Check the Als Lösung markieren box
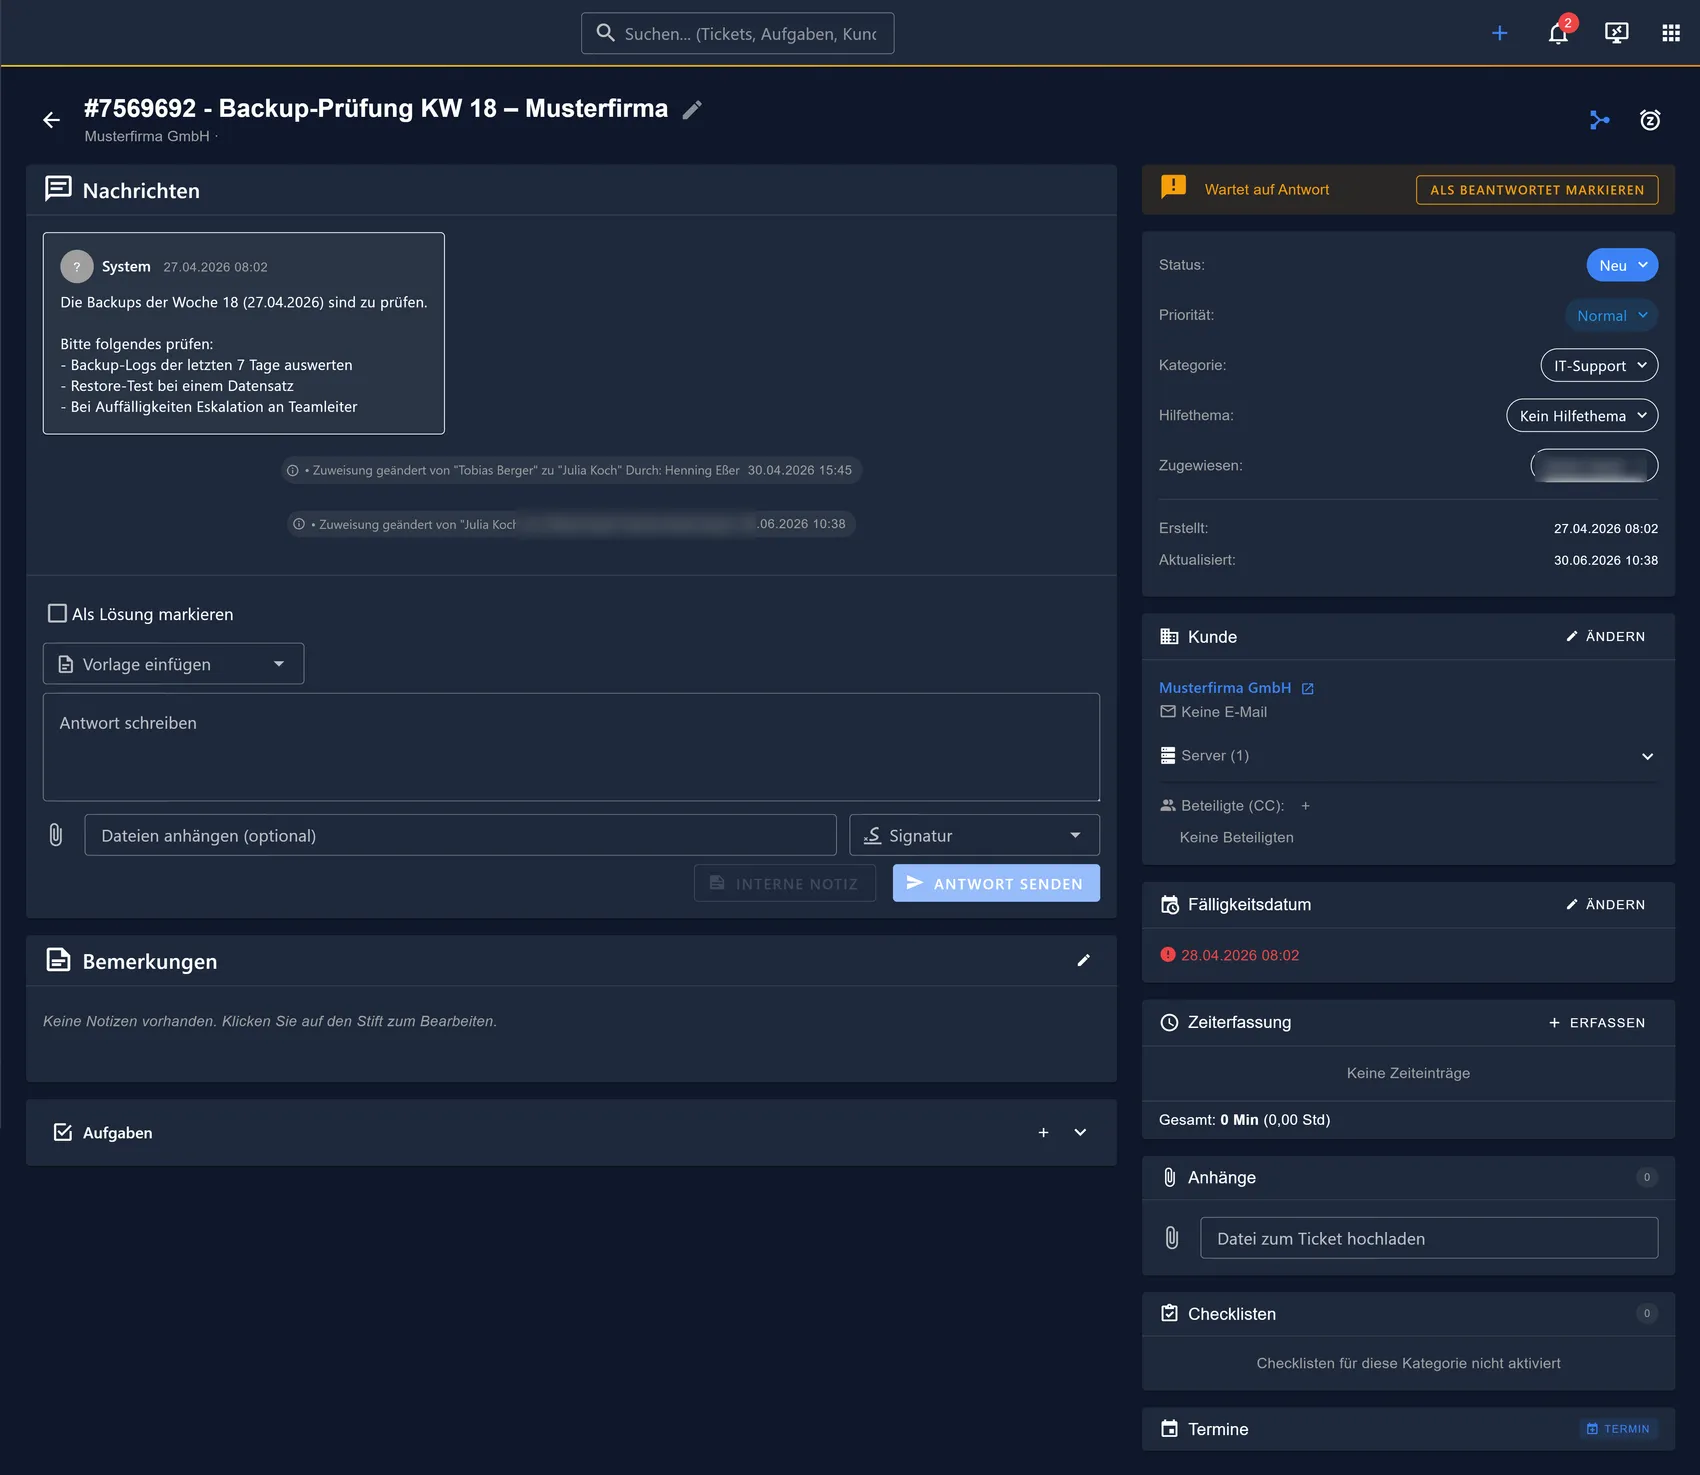 pyautogui.click(x=58, y=614)
